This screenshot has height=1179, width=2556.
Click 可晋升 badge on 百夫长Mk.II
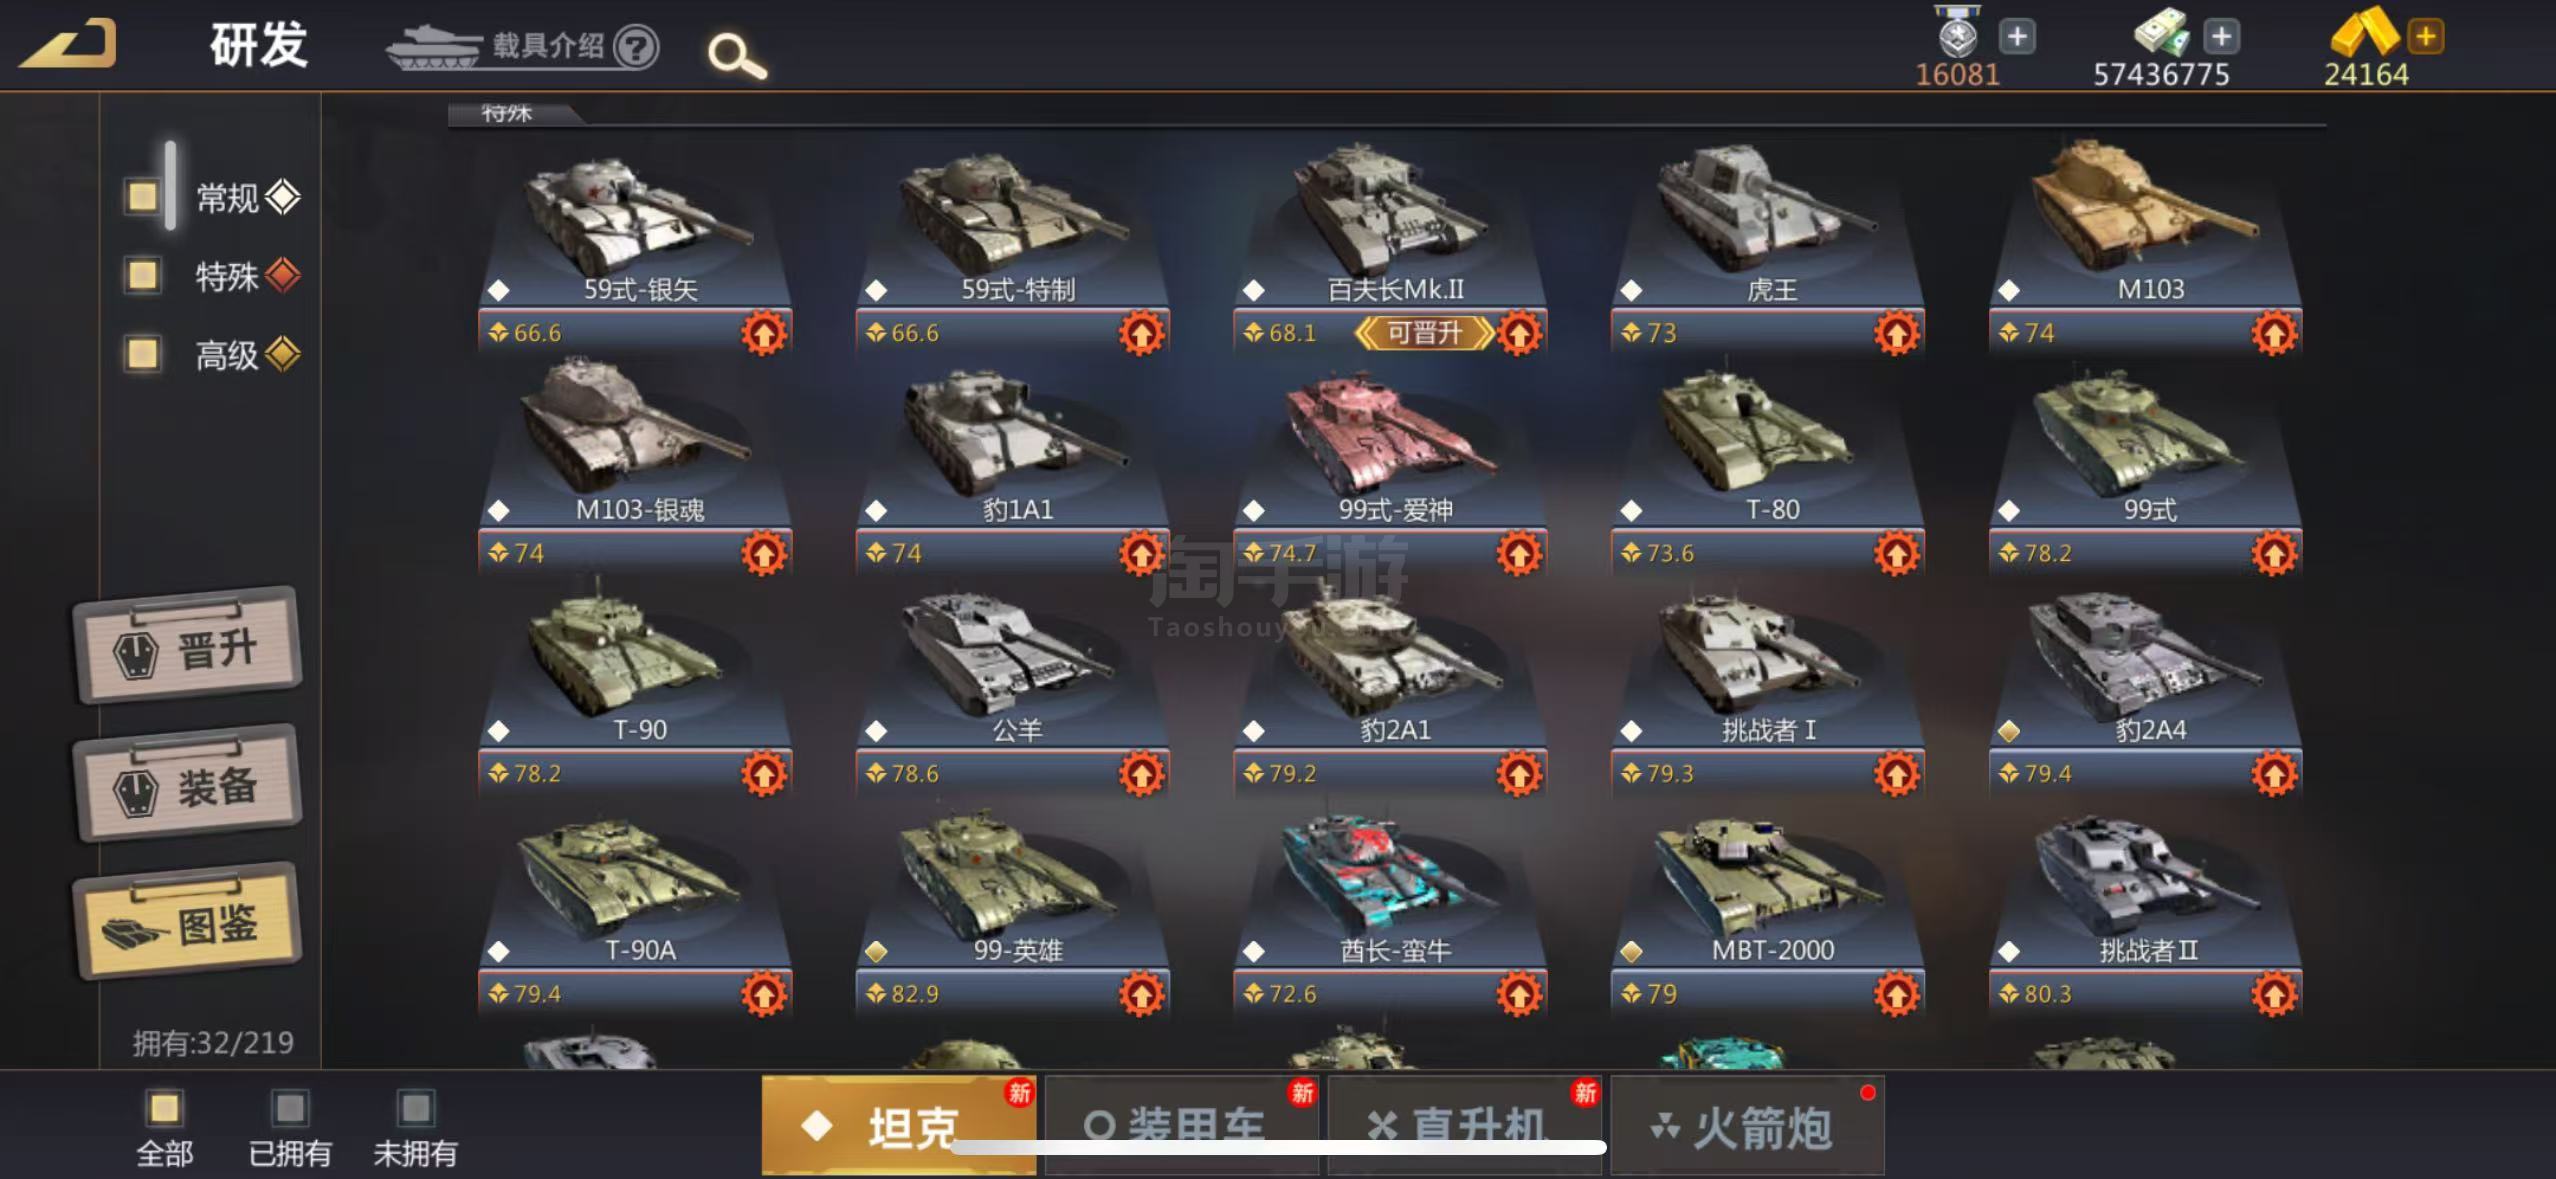pos(1424,333)
